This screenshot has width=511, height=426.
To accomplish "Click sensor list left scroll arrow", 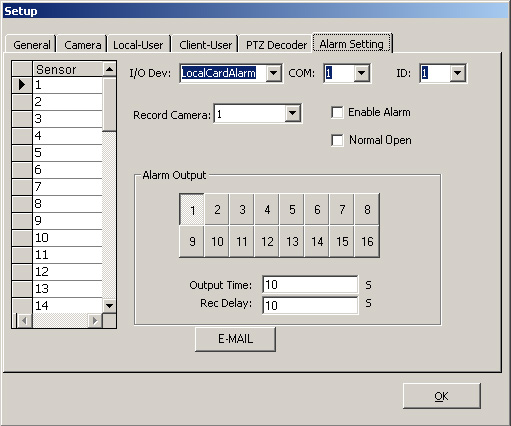I will pos(24,321).
